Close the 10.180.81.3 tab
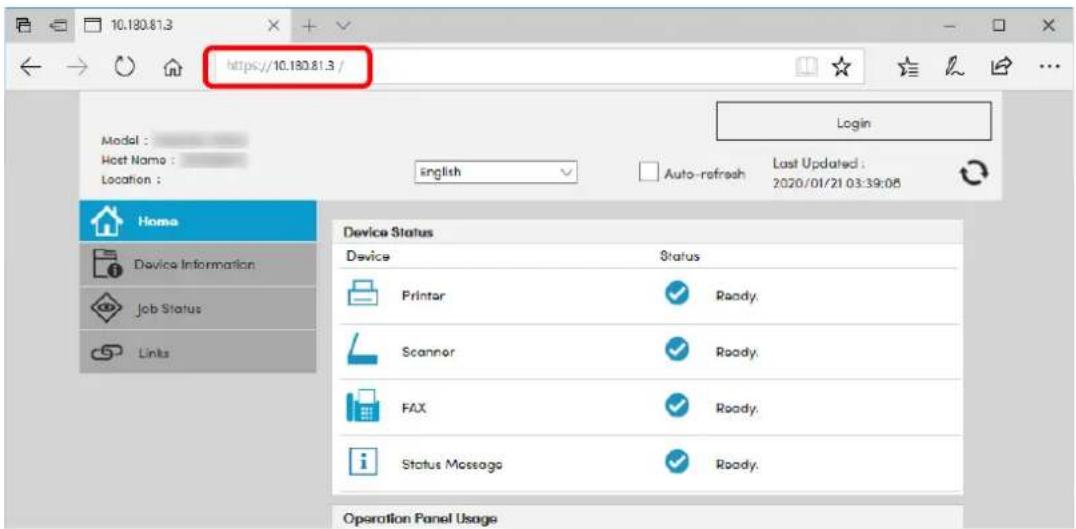The image size is (1076, 529). [x=272, y=26]
